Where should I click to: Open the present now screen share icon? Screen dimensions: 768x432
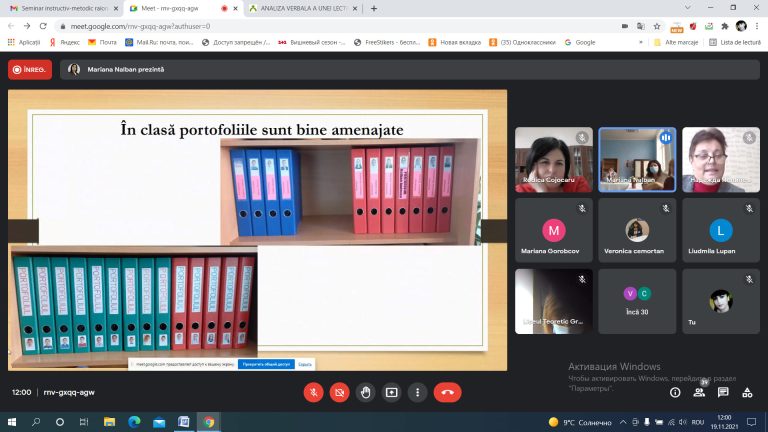coord(391,392)
